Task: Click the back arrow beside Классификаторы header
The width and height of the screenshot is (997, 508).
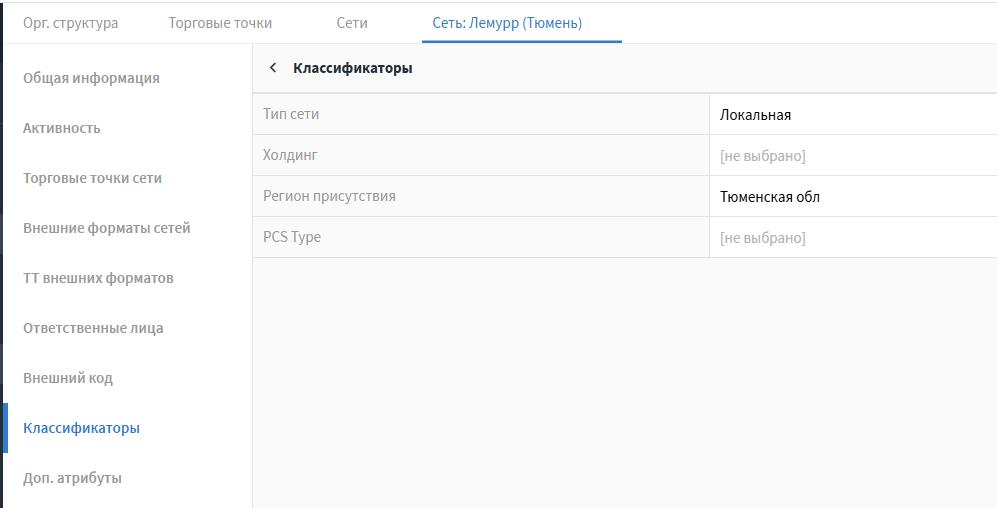Action: [273, 68]
